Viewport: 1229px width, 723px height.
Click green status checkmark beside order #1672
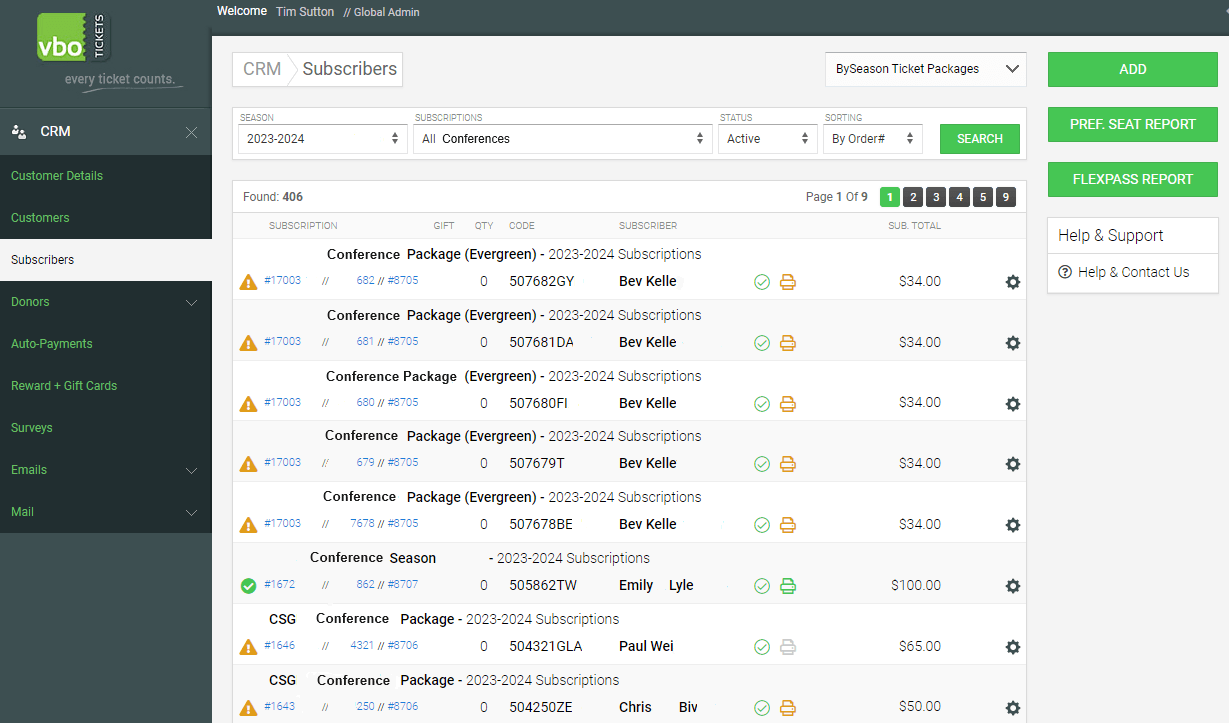coord(248,586)
